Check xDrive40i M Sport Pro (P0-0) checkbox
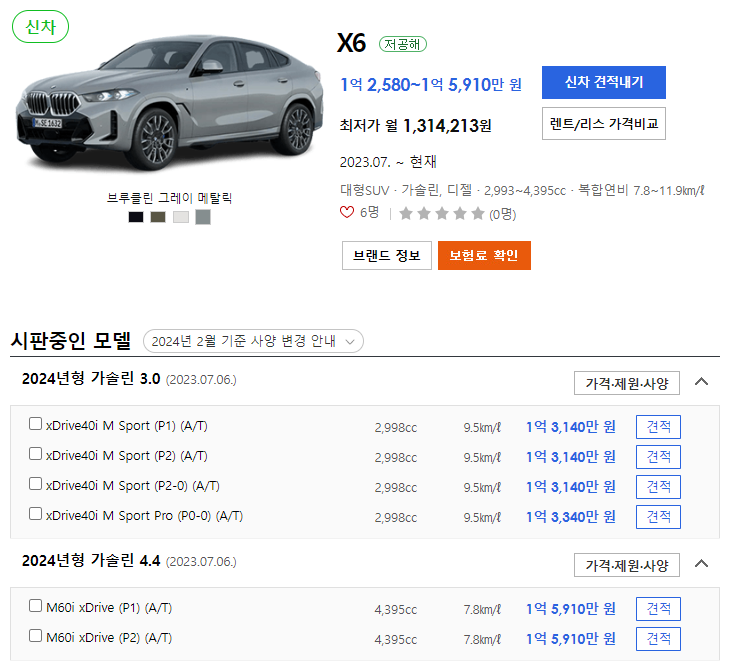 36,514
